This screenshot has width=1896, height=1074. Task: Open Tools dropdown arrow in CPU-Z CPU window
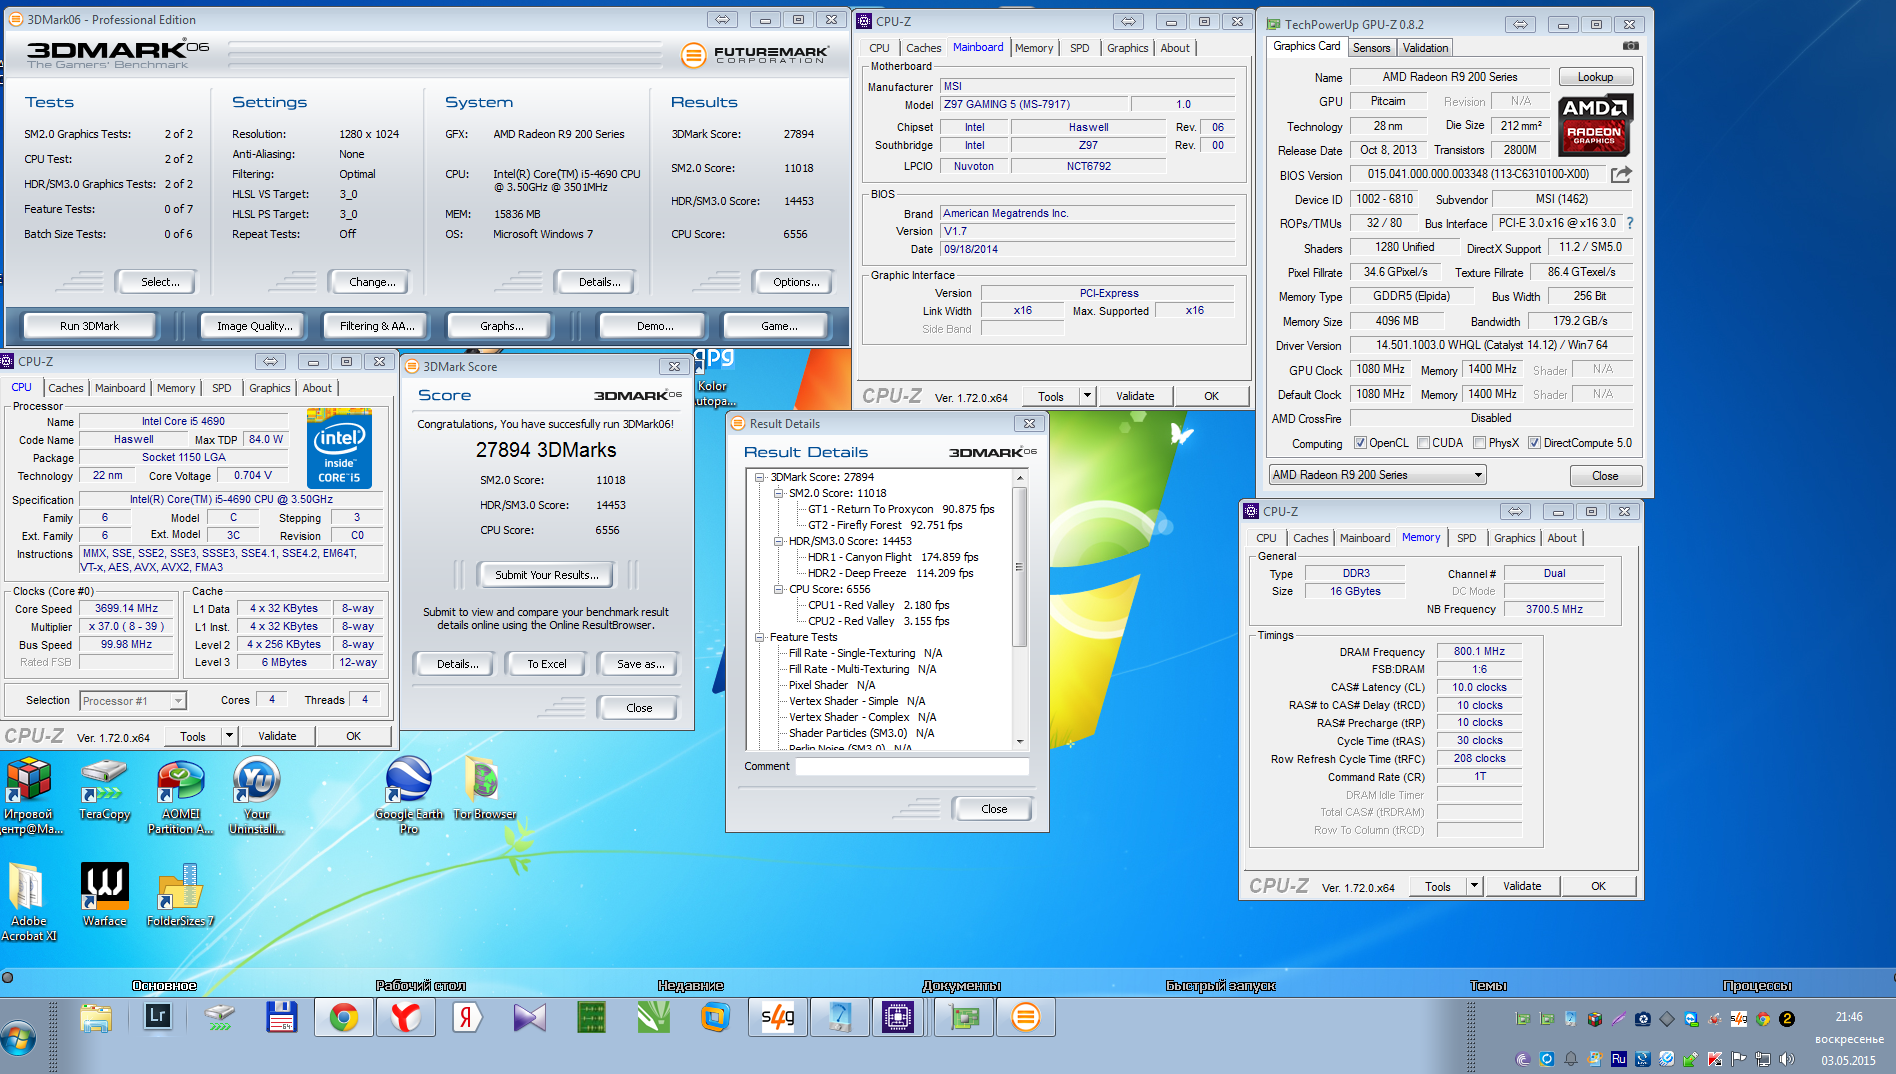pos(229,736)
